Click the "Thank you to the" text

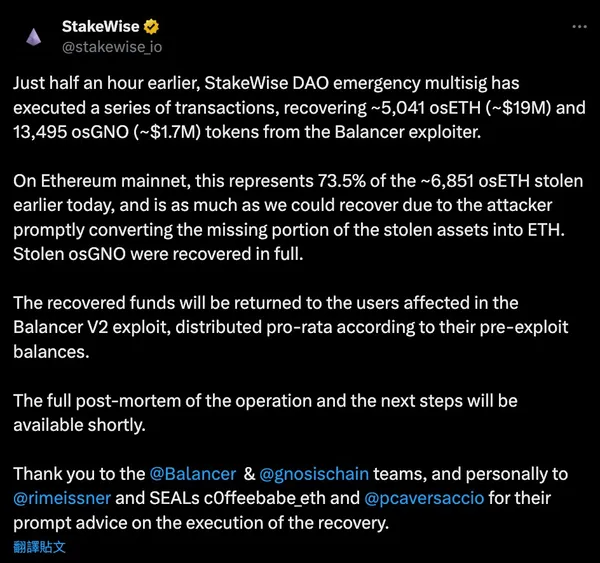[80, 474]
